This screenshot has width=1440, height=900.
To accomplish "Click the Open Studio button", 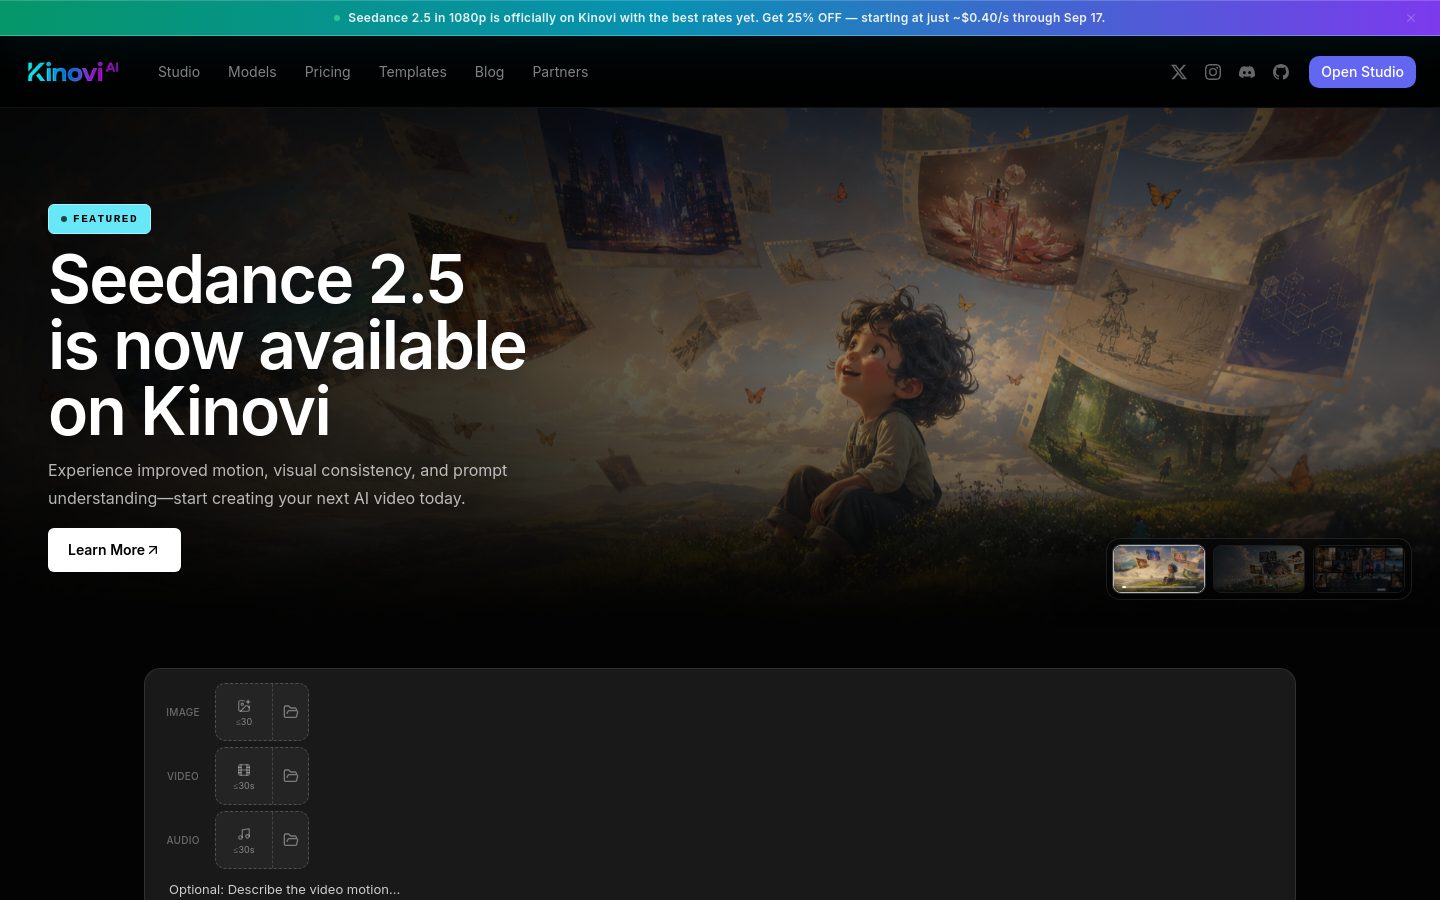I will point(1362,72).
